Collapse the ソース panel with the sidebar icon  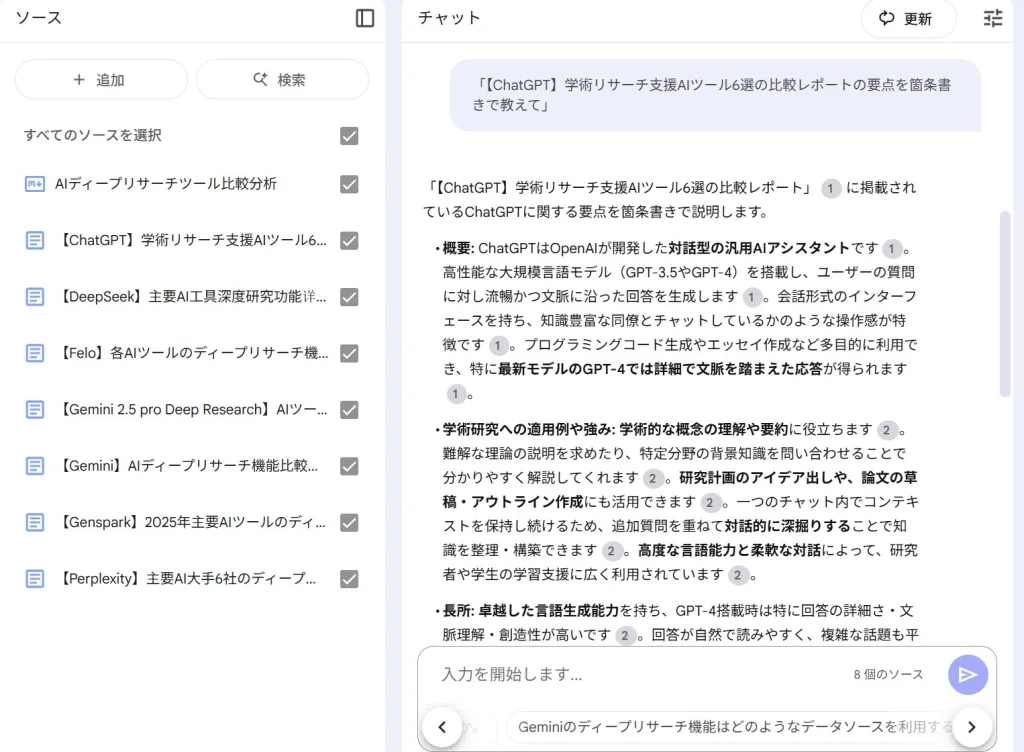click(365, 18)
